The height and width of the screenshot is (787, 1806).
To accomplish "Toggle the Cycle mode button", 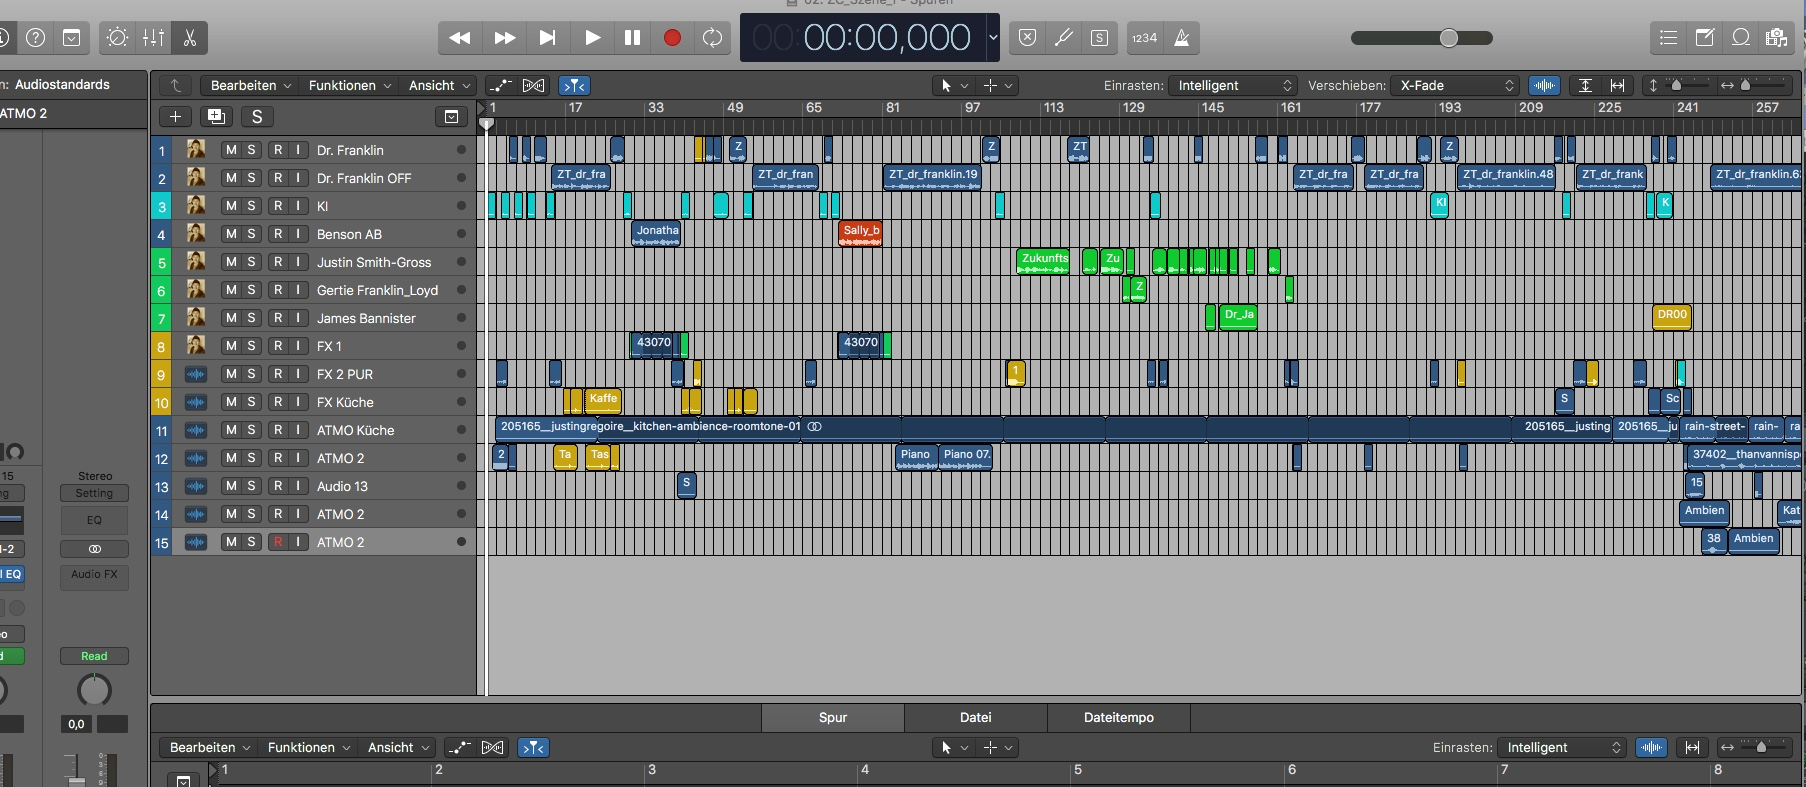I will (712, 38).
